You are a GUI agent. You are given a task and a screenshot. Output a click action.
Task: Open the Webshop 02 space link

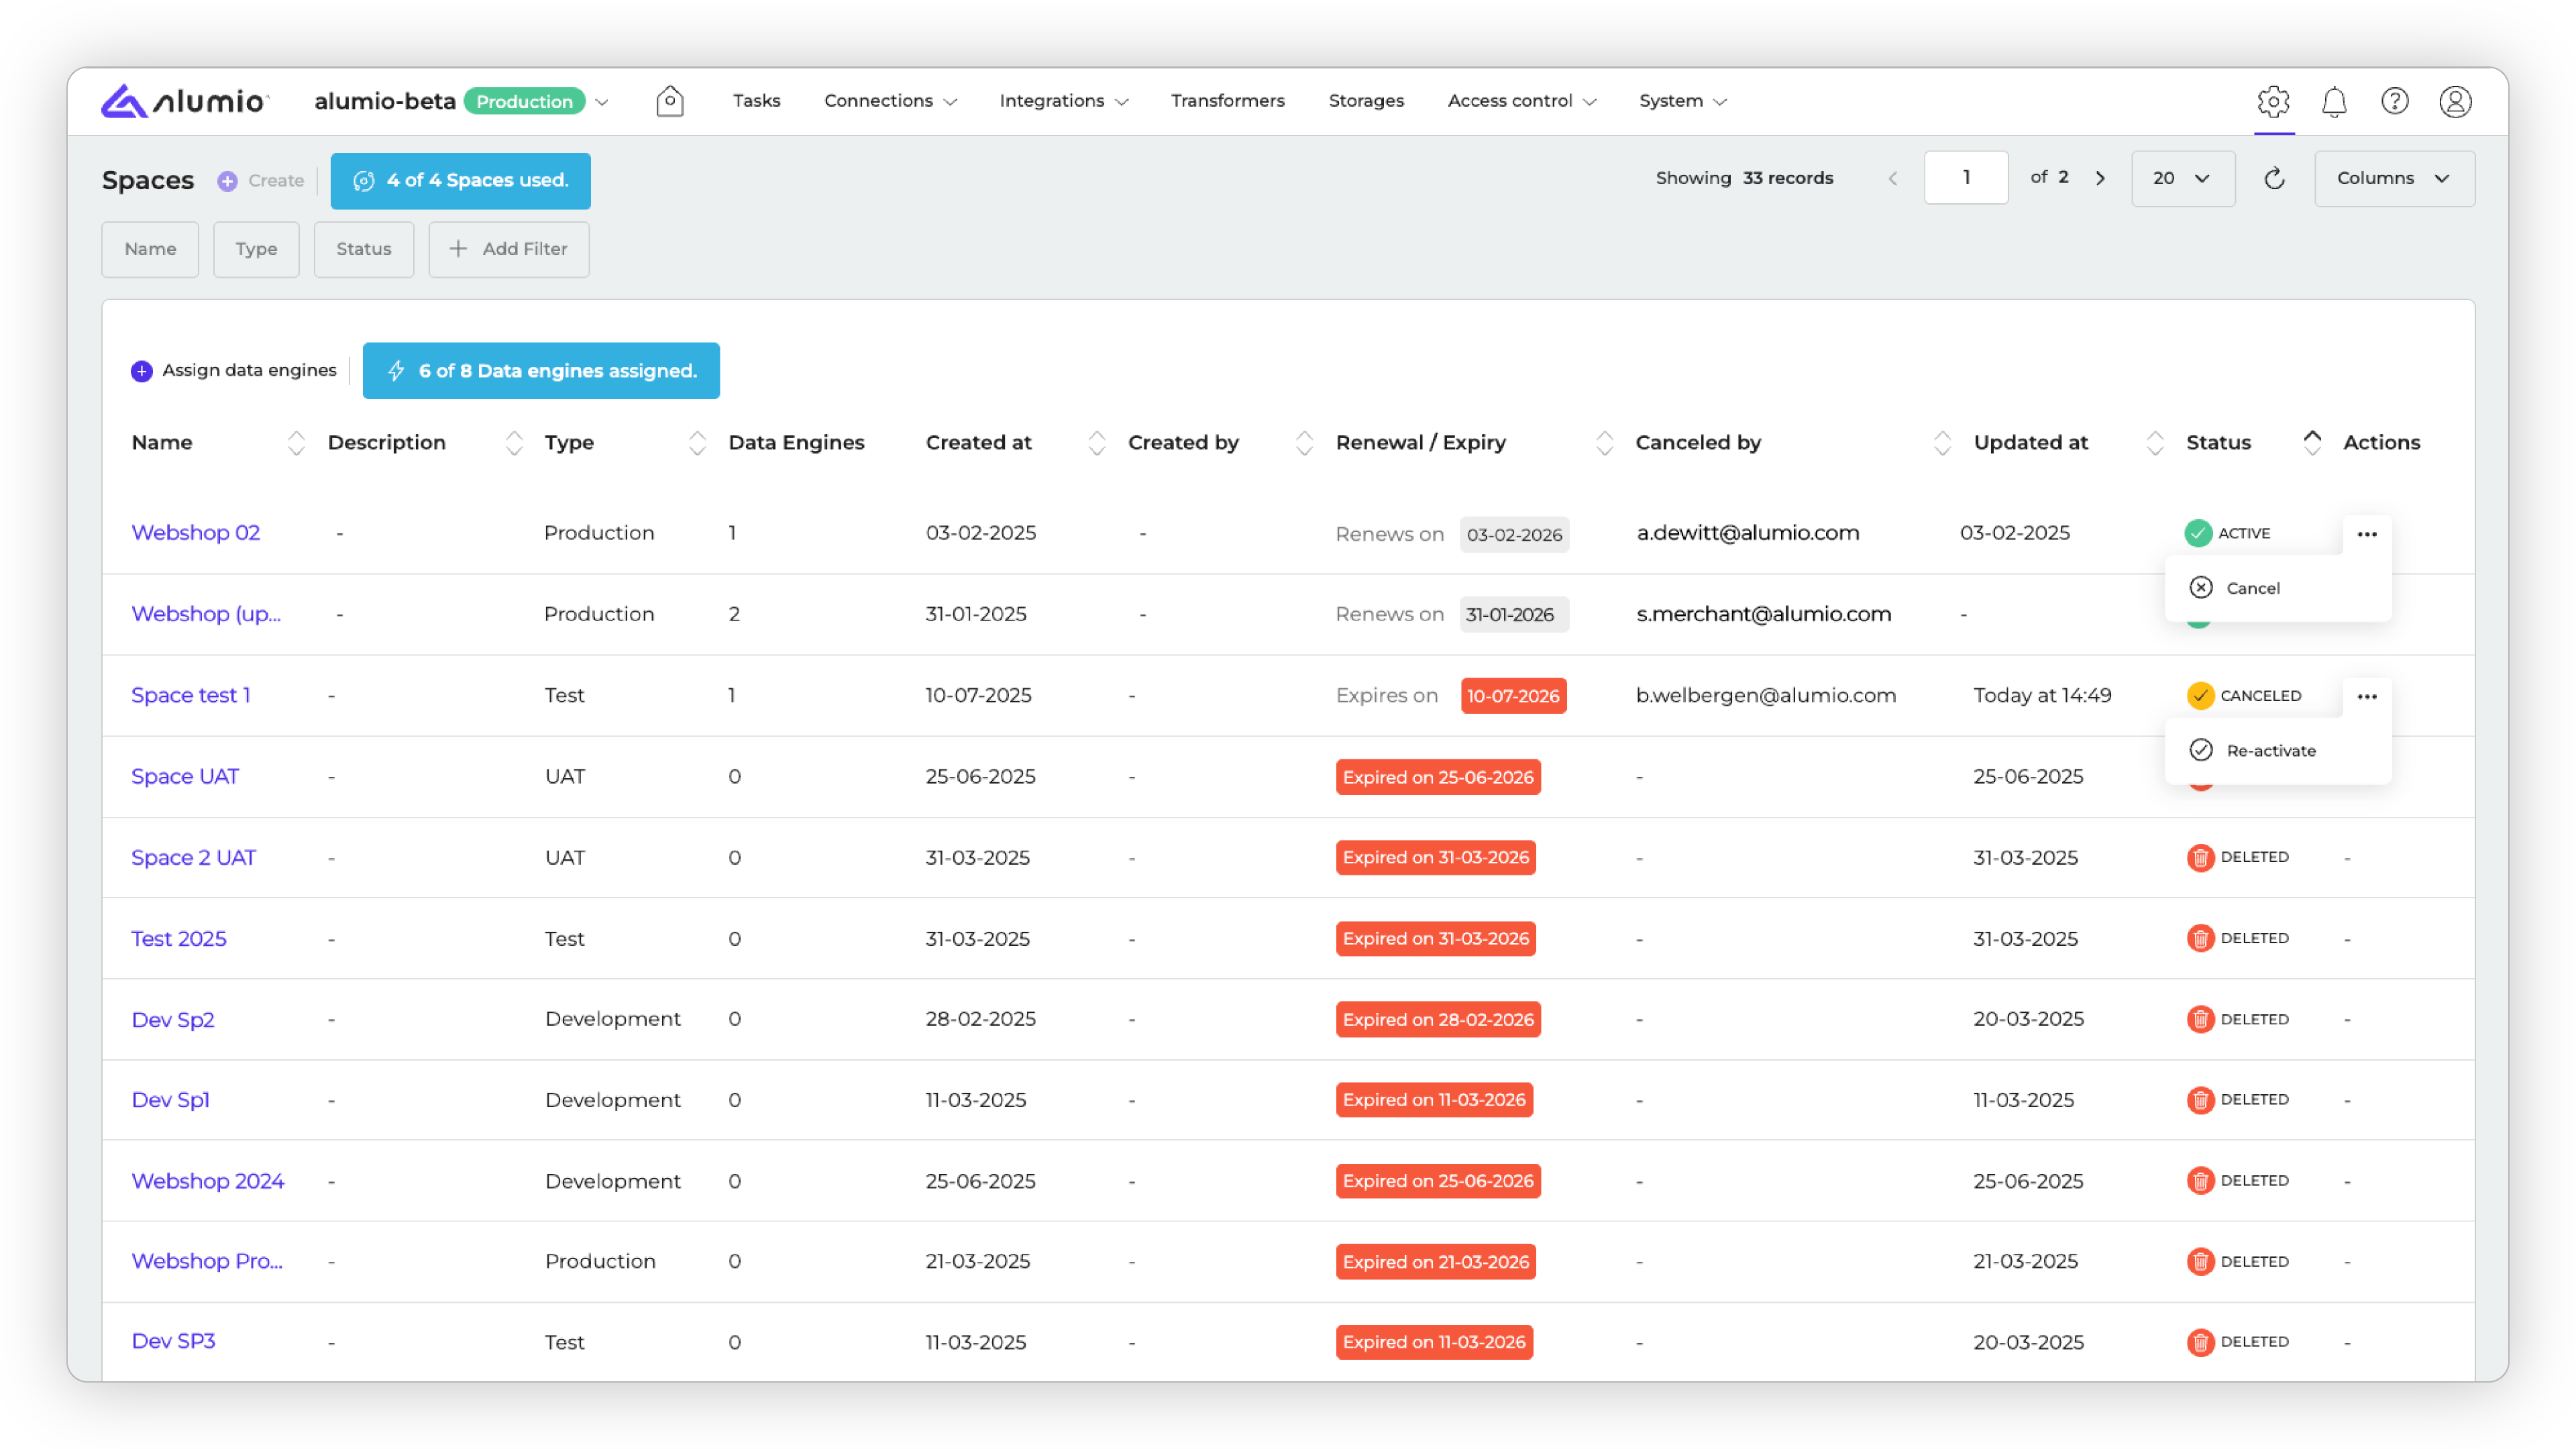(x=196, y=533)
